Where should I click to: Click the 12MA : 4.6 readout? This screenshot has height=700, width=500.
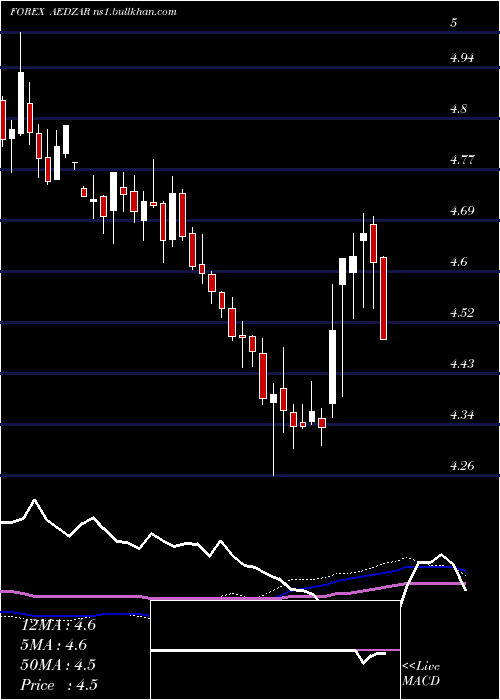(x=59, y=625)
